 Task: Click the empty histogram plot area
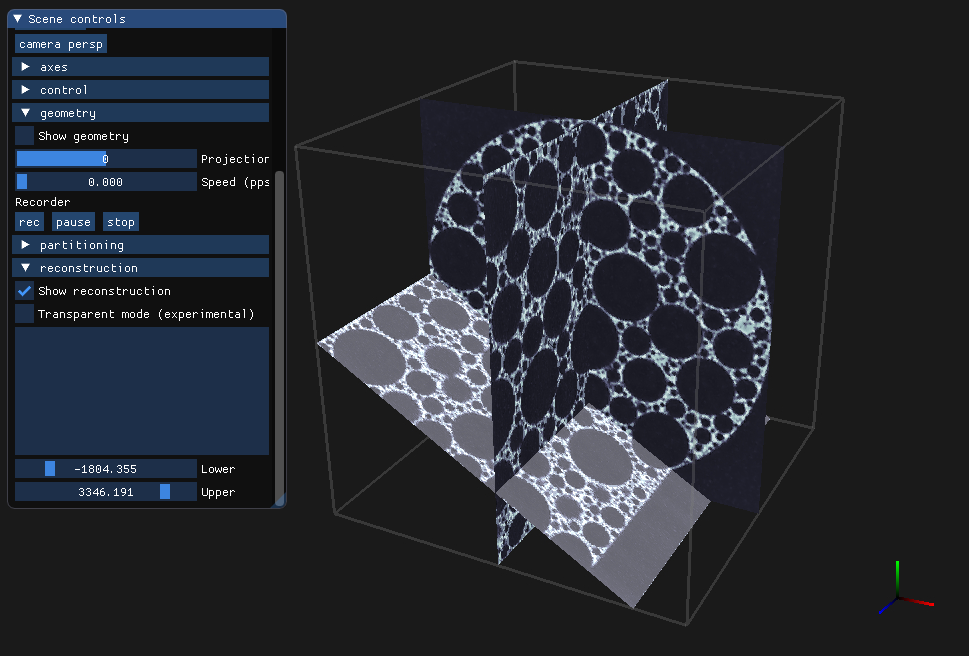point(141,390)
